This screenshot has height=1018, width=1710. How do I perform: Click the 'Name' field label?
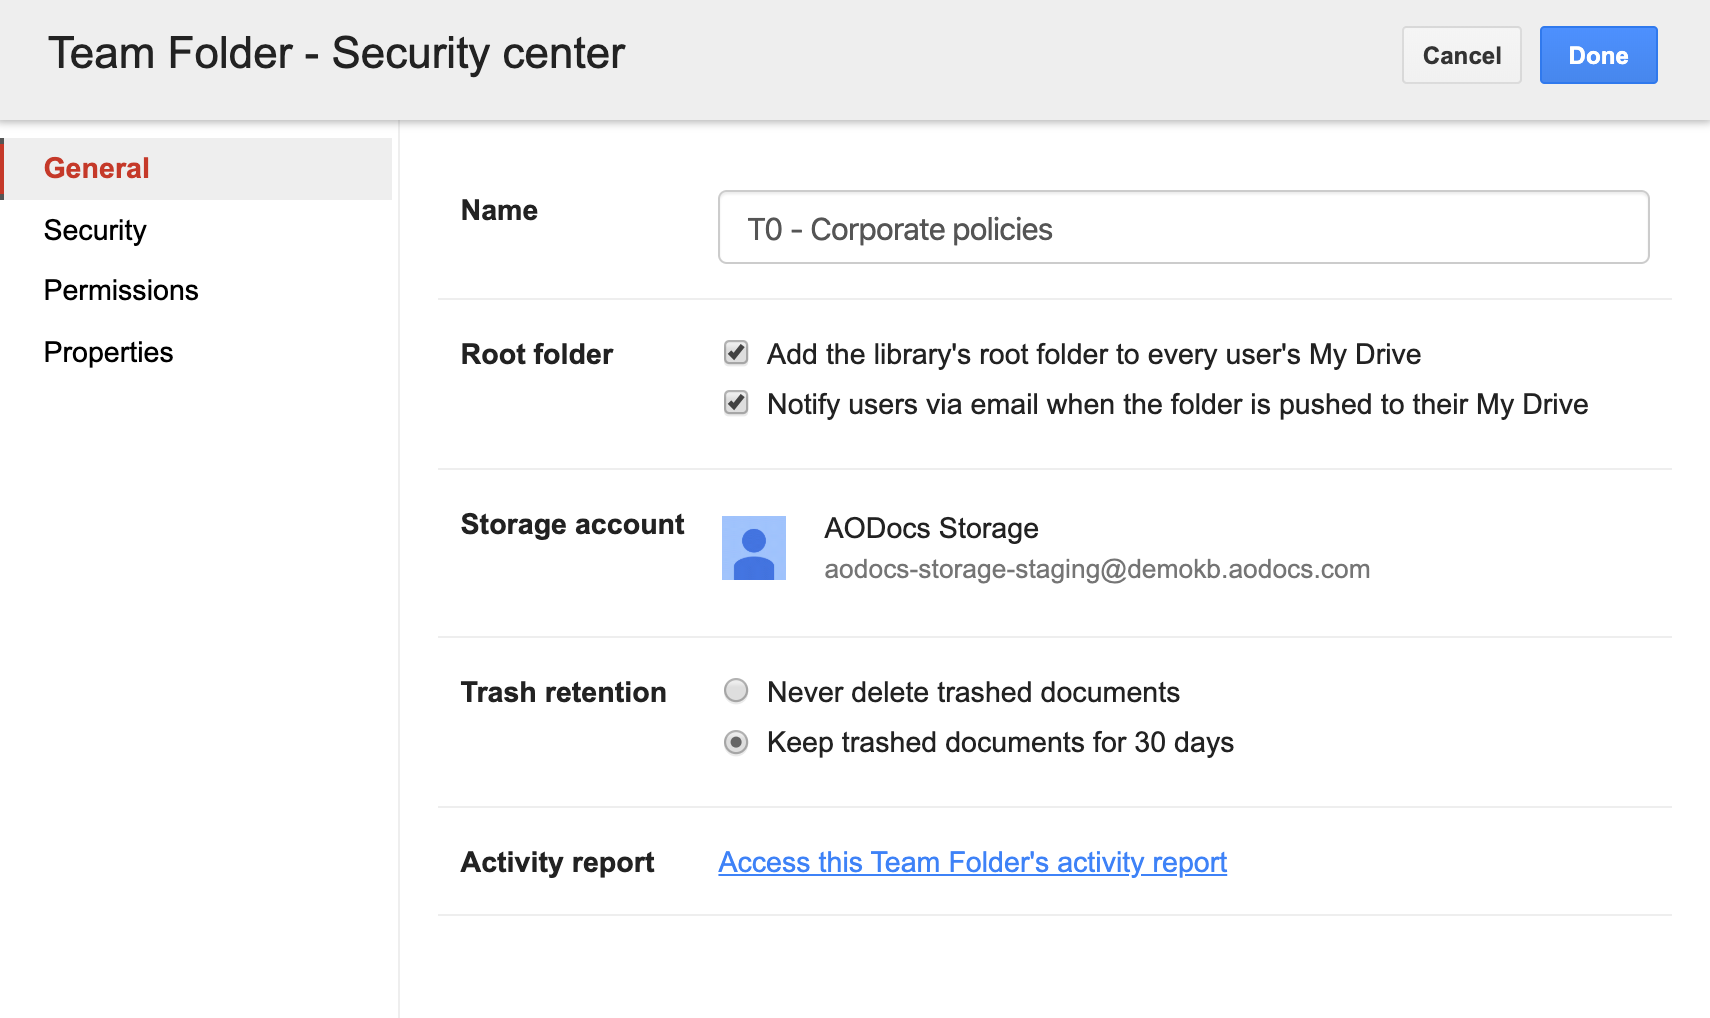pos(499,210)
